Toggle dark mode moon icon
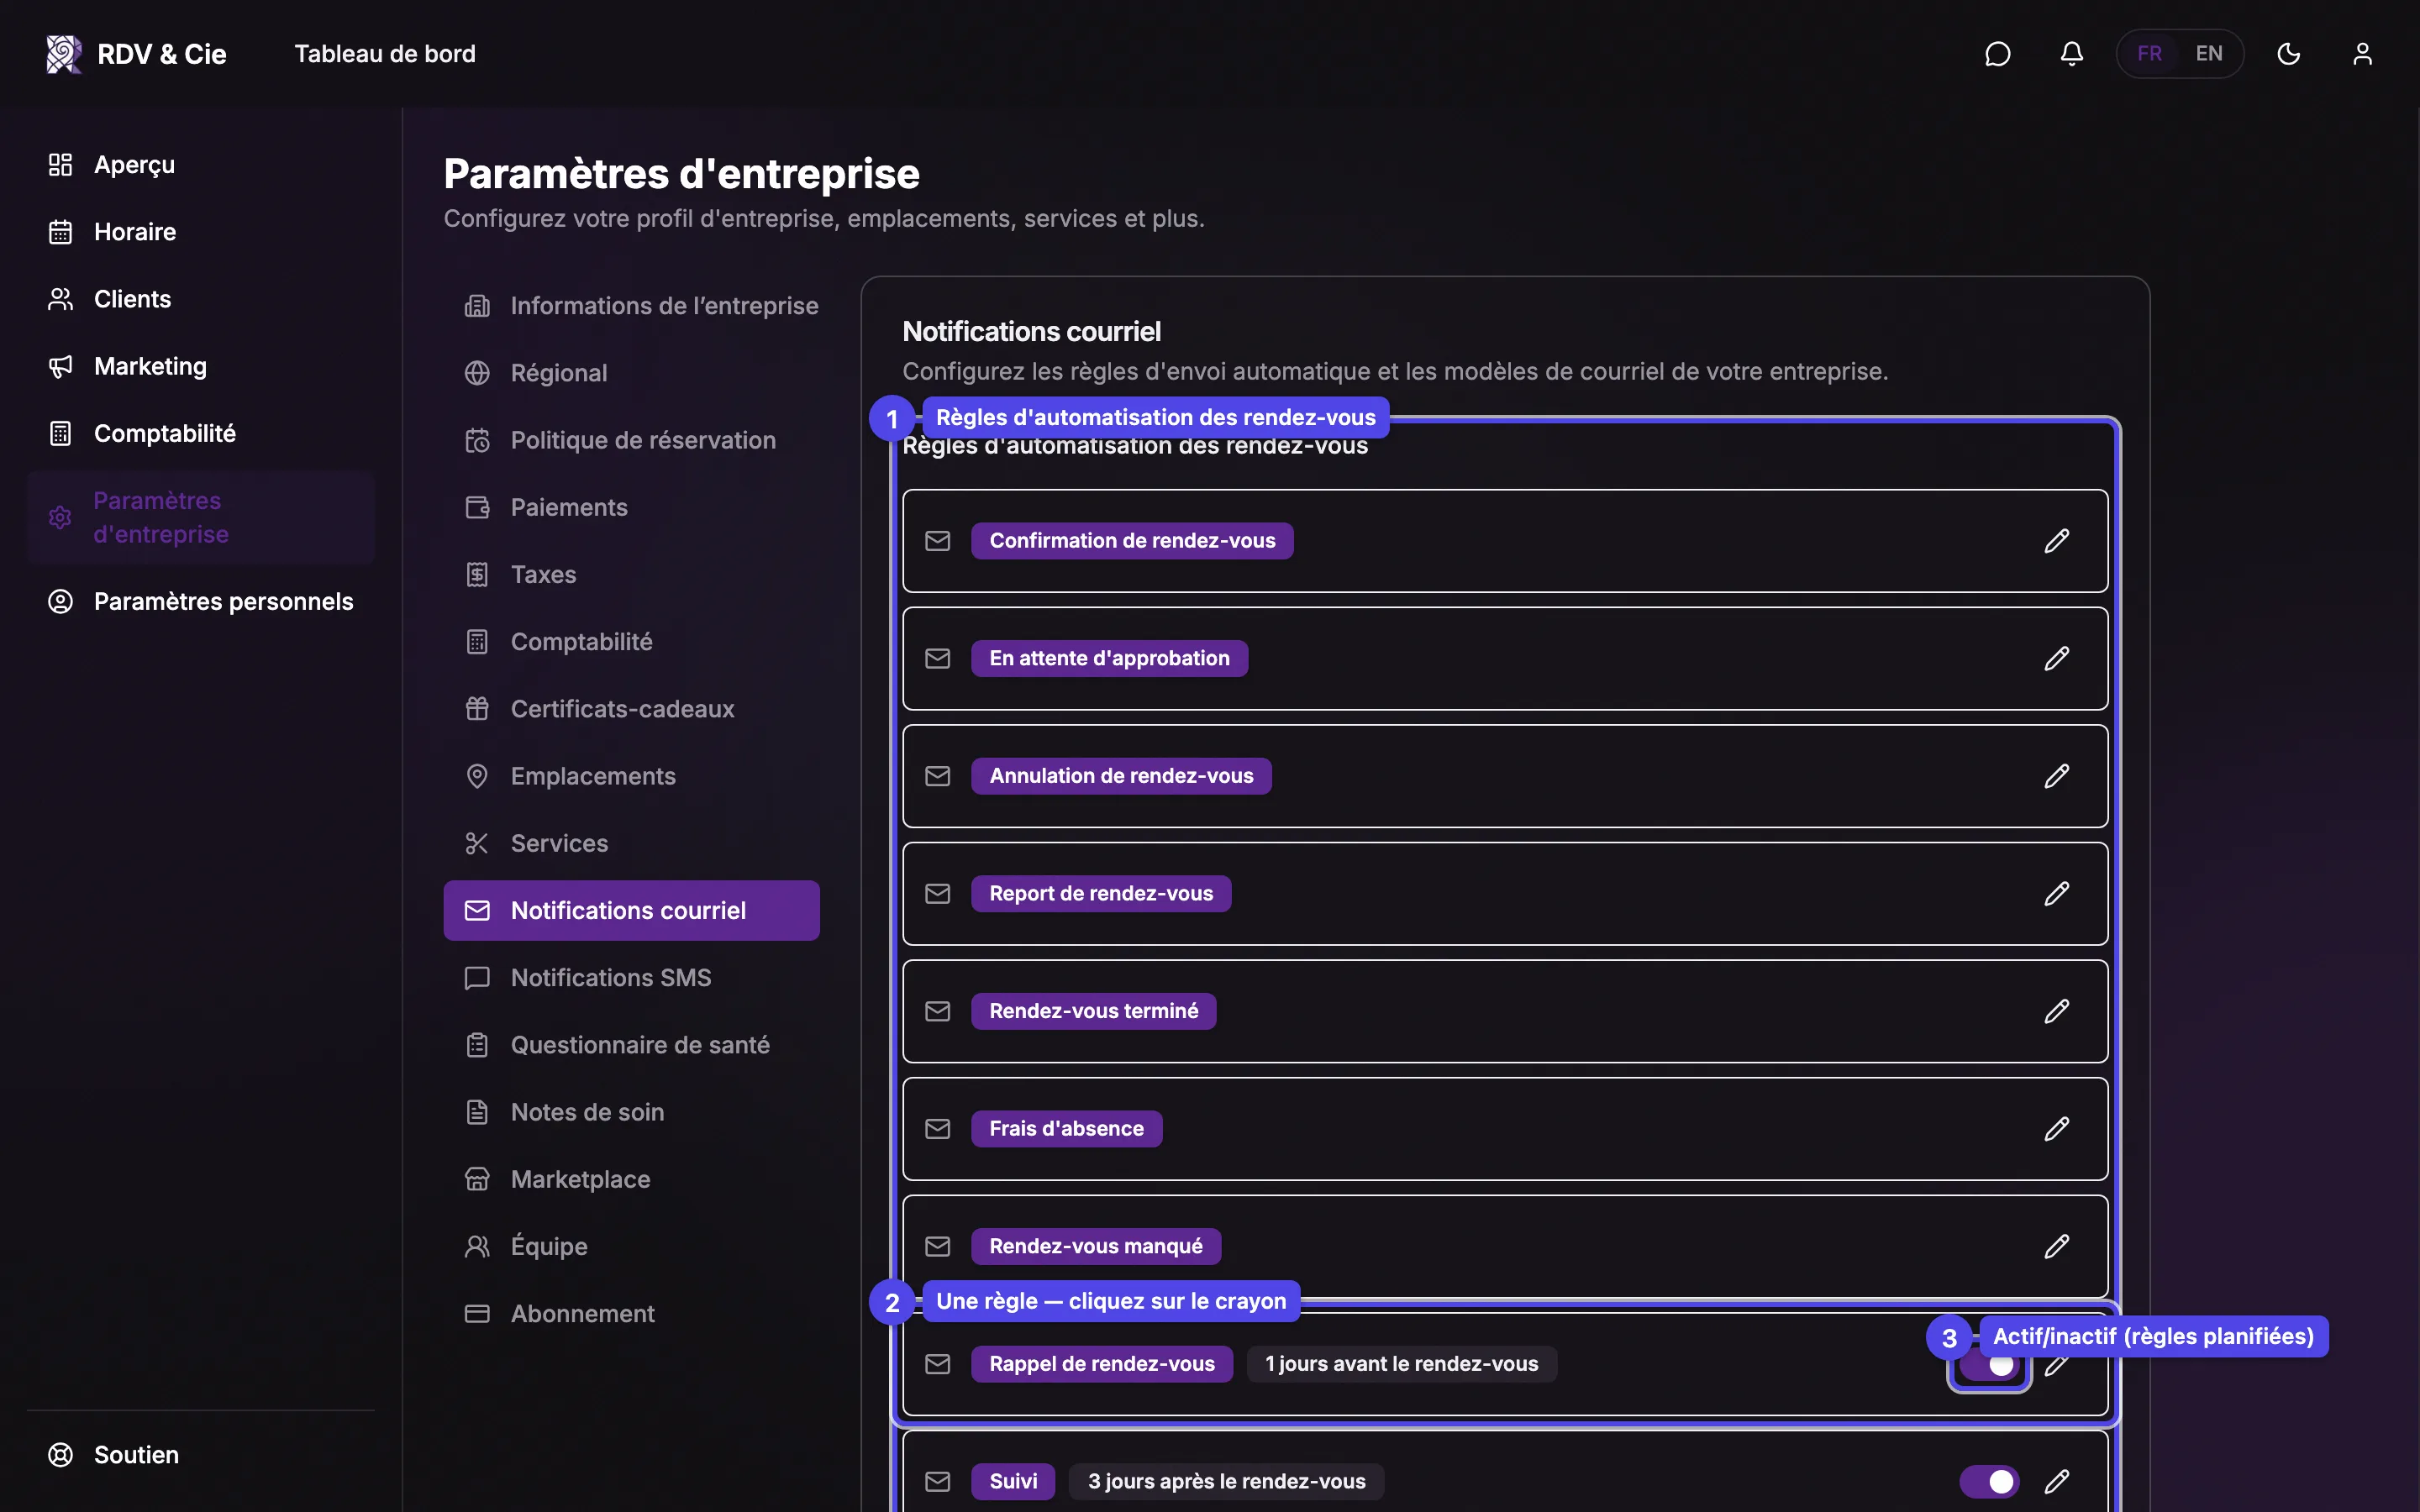2420x1512 pixels. [x=2288, y=54]
